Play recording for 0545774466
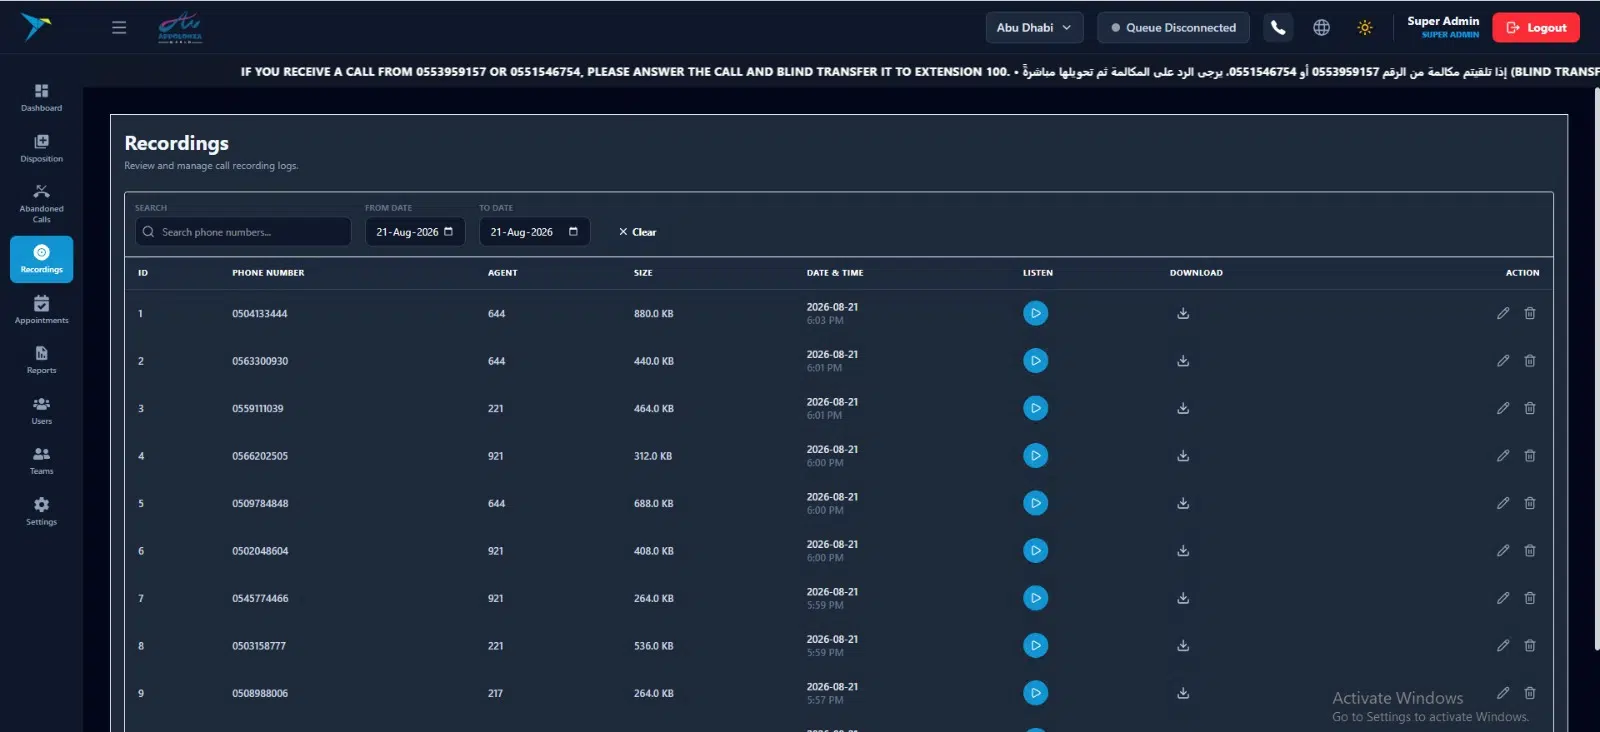 (x=1035, y=598)
